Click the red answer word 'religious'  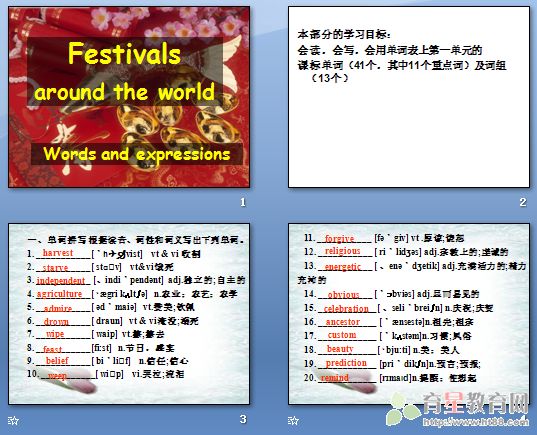(342, 251)
